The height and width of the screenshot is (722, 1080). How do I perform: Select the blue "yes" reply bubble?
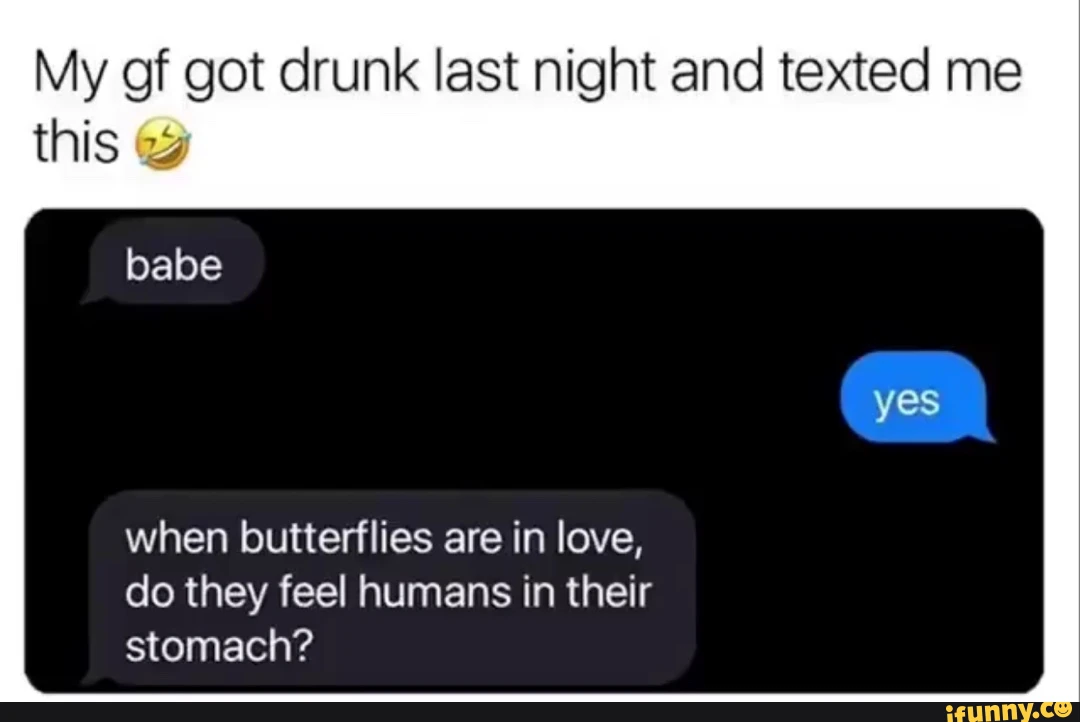[915, 398]
